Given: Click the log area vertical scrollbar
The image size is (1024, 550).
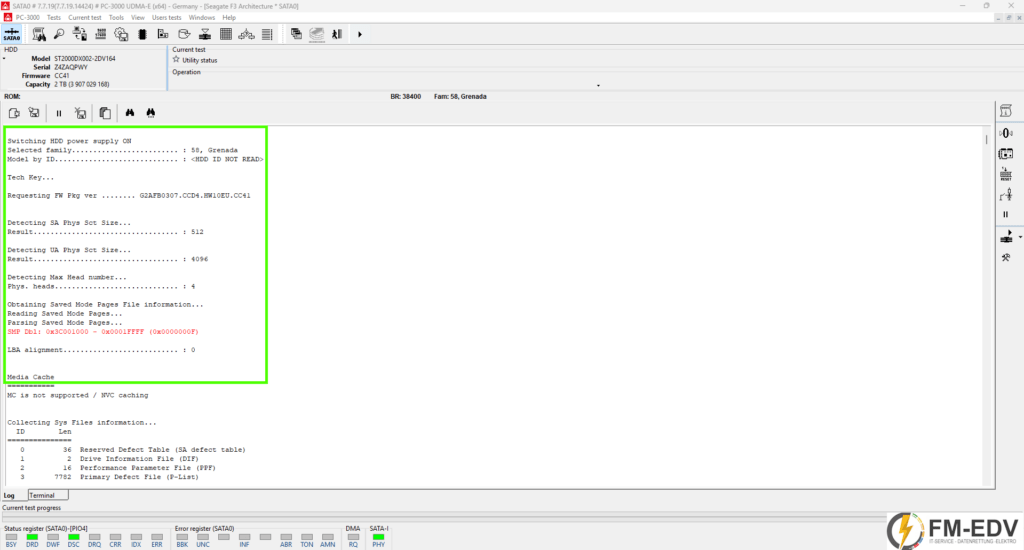Looking at the screenshot, I should pos(986,305).
